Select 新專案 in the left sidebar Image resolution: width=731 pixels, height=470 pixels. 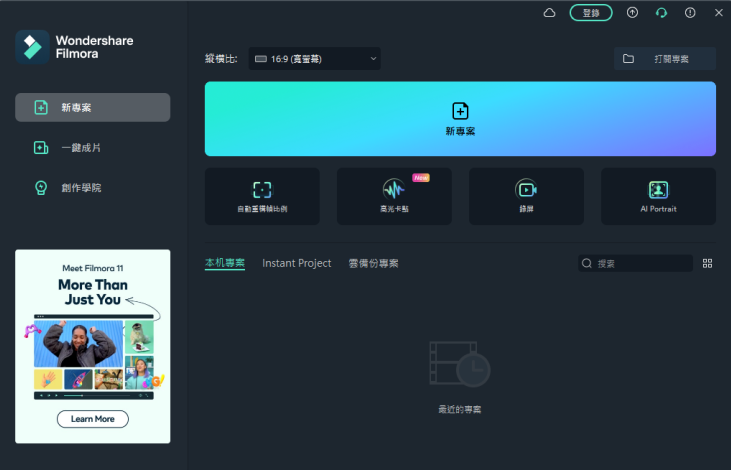click(x=93, y=107)
